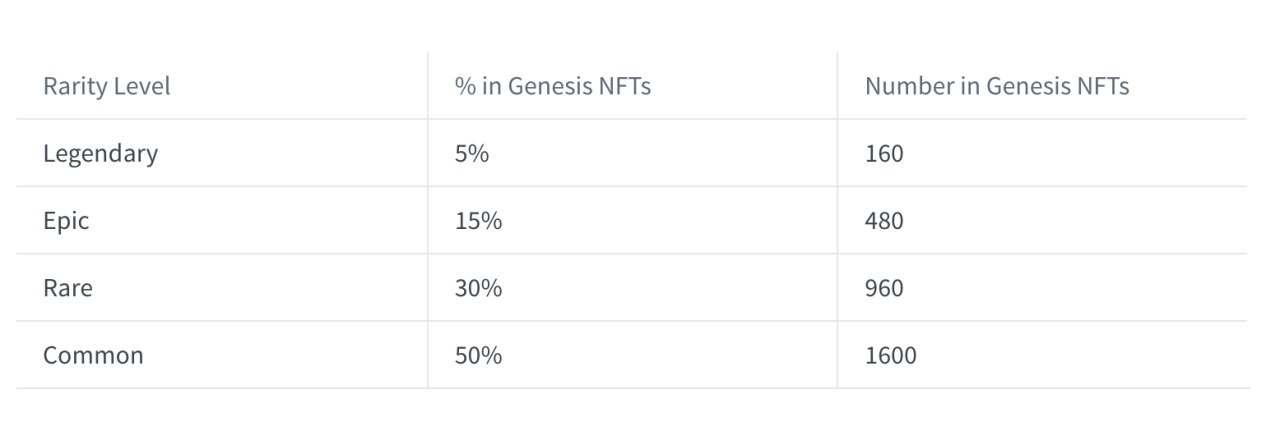Click the 50% percentage cell
The width and height of the screenshot is (1280, 435).
(x=478, y=355)
